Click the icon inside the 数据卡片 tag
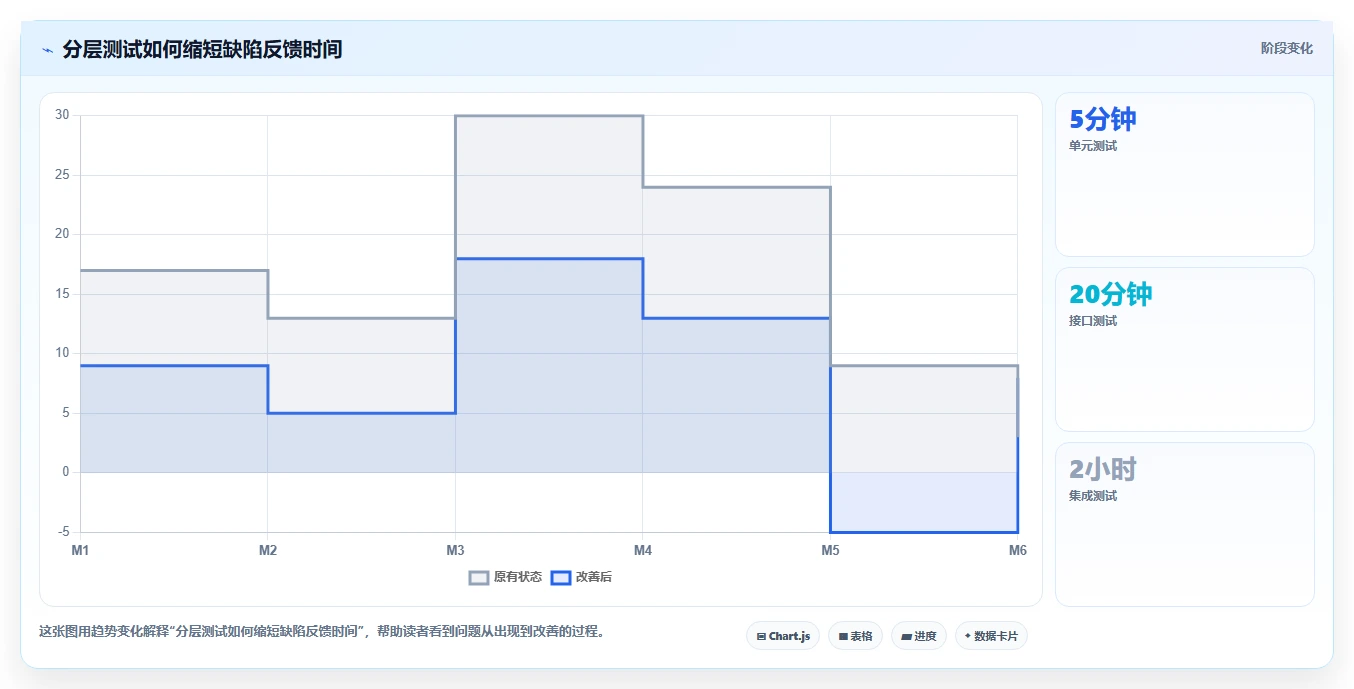Screen dimensions: 1354x689 click(x=967, y=636)
